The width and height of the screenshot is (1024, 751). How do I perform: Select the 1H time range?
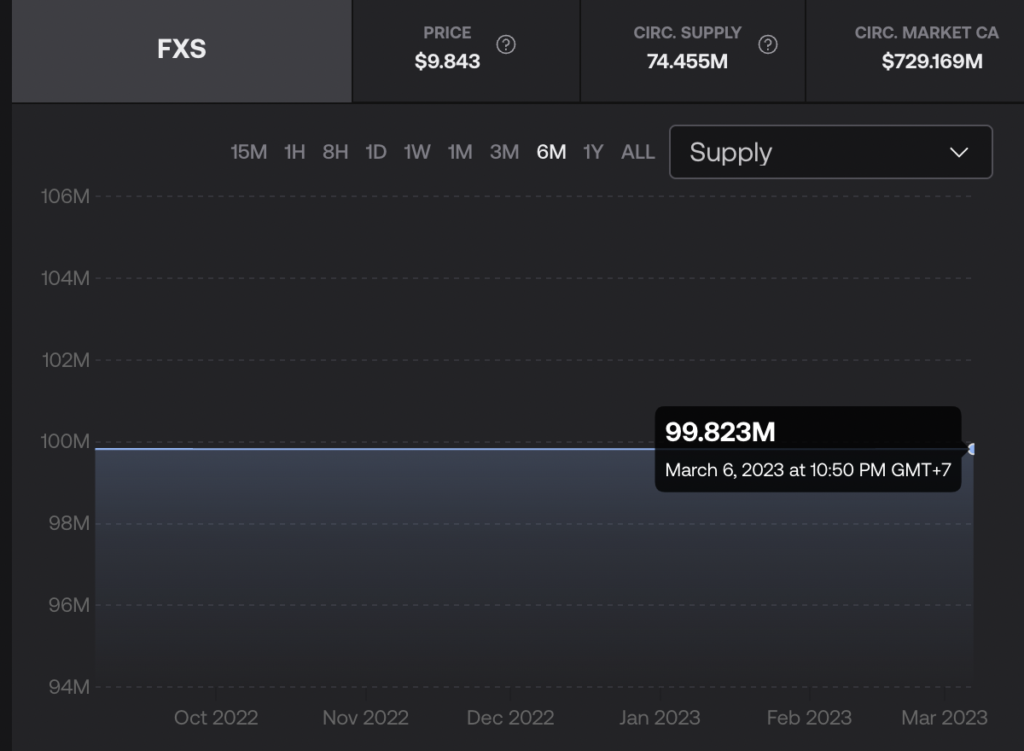tap(295, 152)
